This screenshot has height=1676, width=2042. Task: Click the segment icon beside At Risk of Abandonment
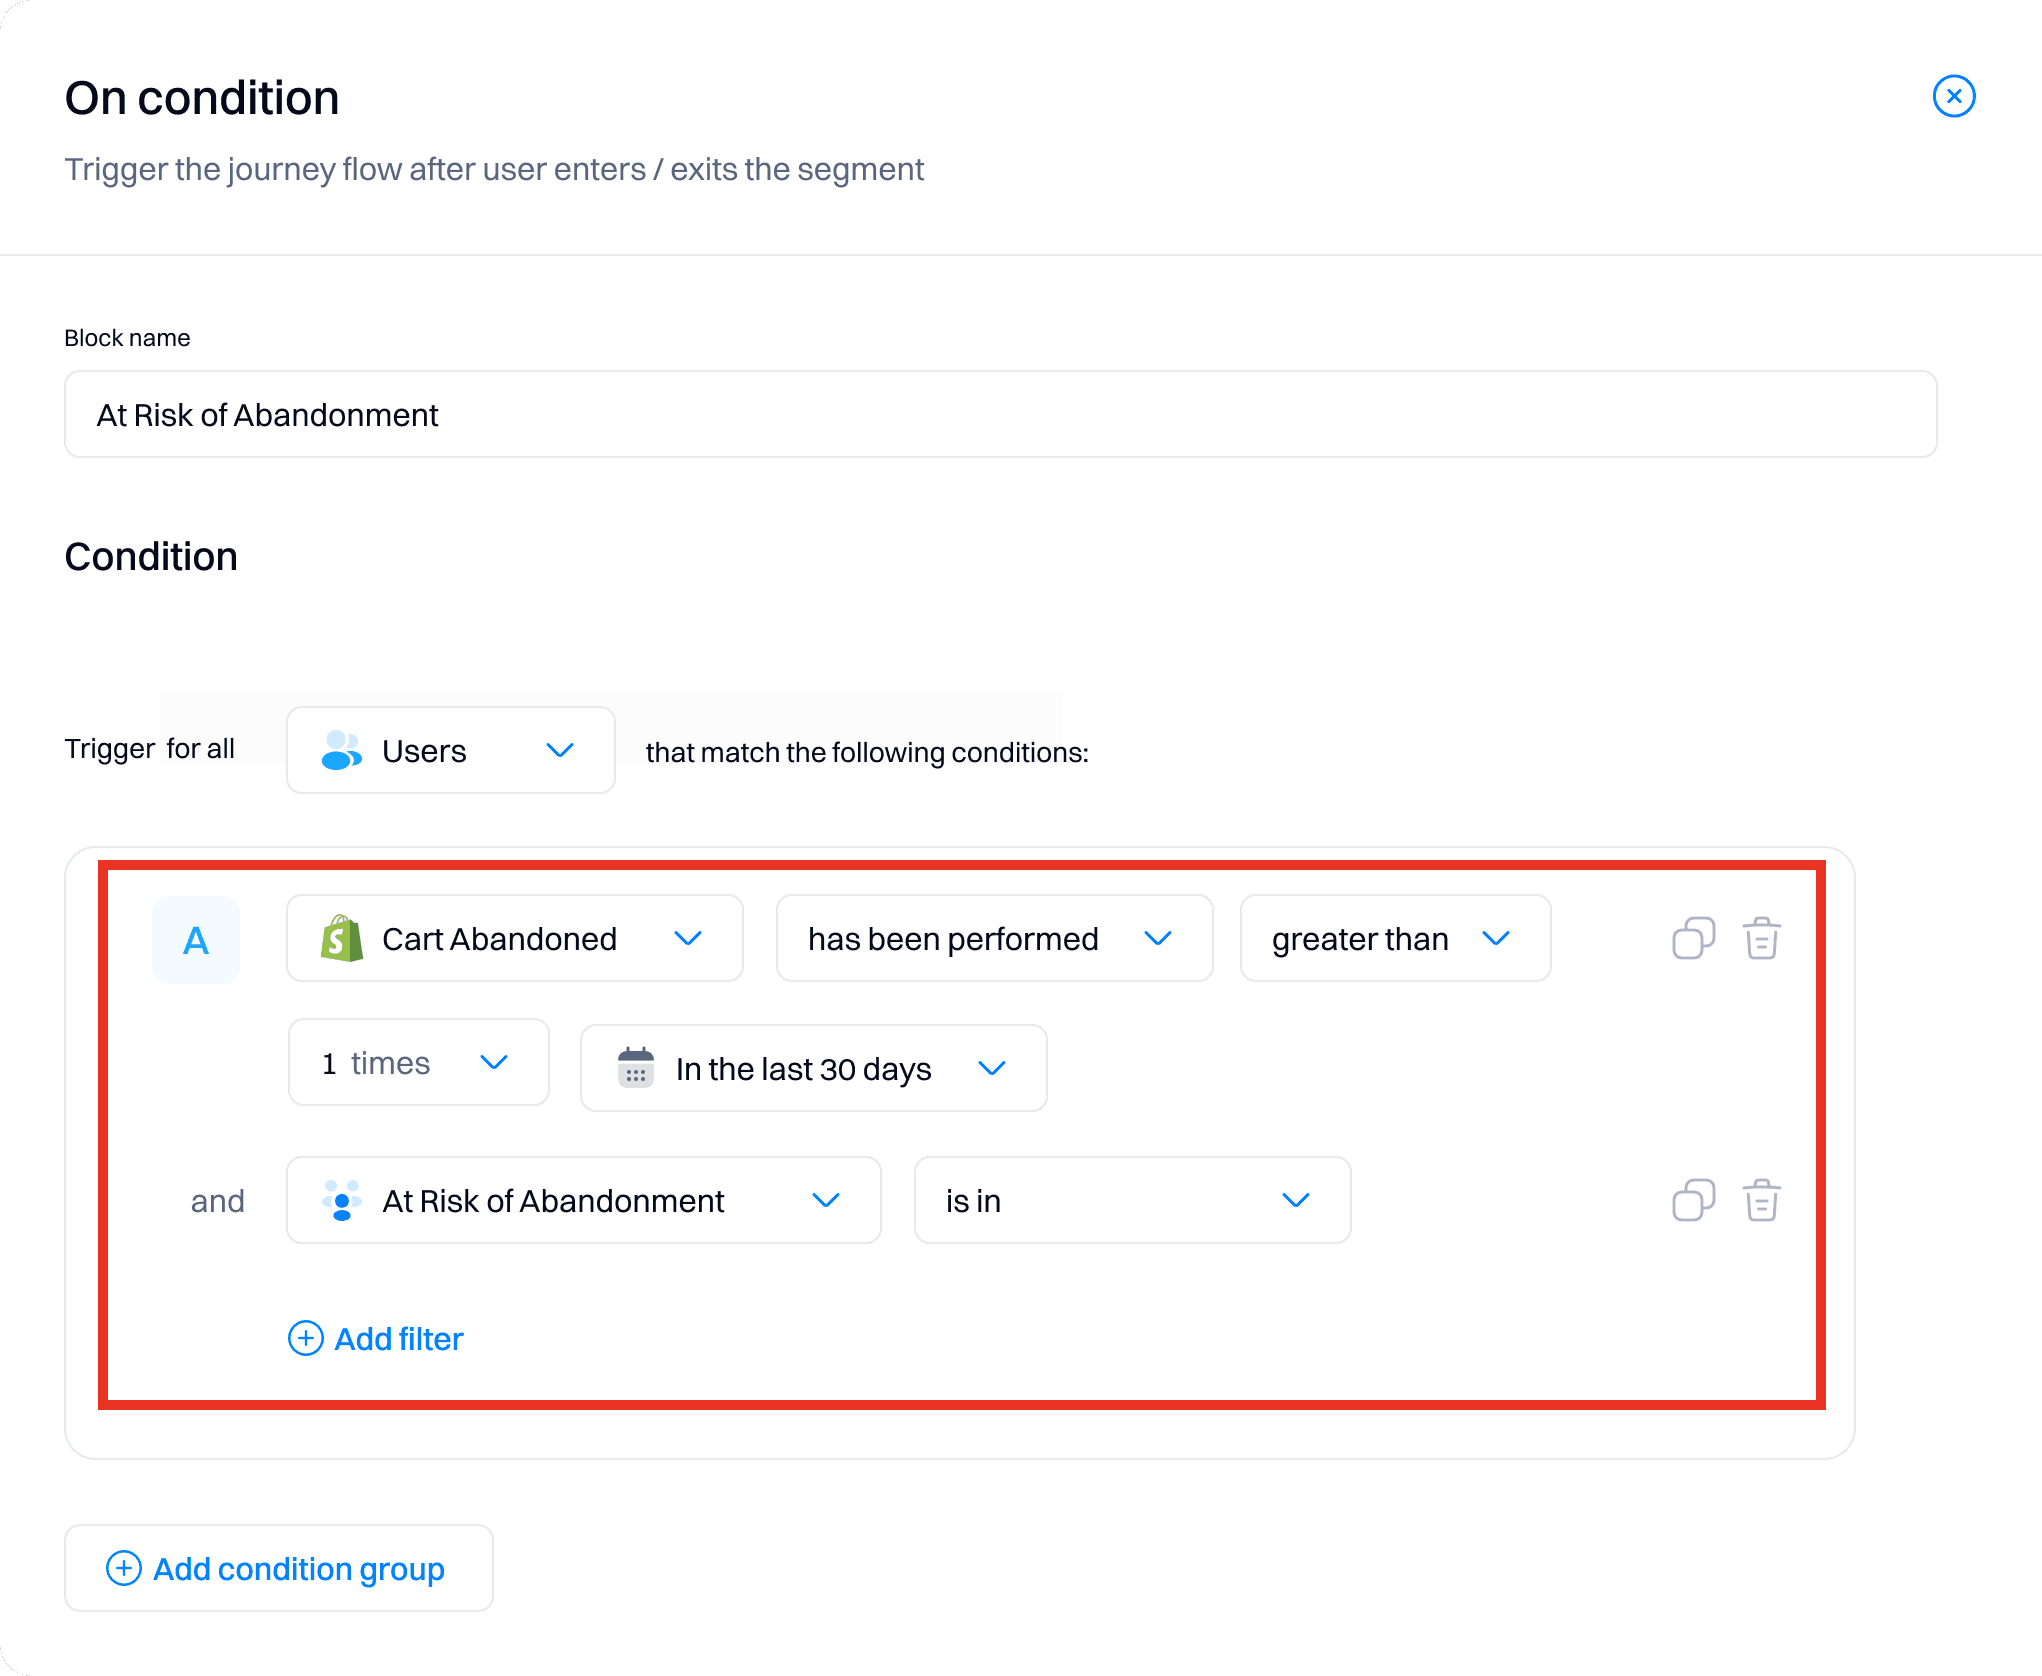pyautogui.click(x=339, y=1200)
